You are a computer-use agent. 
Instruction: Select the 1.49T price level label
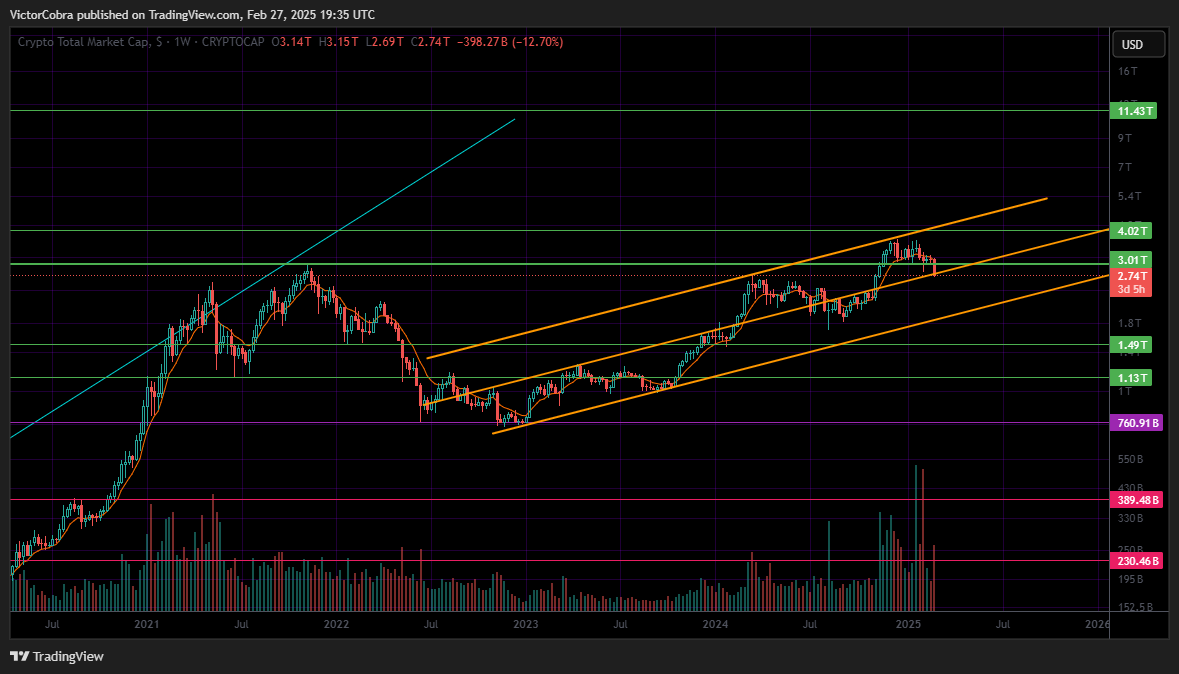click(x=1131, y=345)
